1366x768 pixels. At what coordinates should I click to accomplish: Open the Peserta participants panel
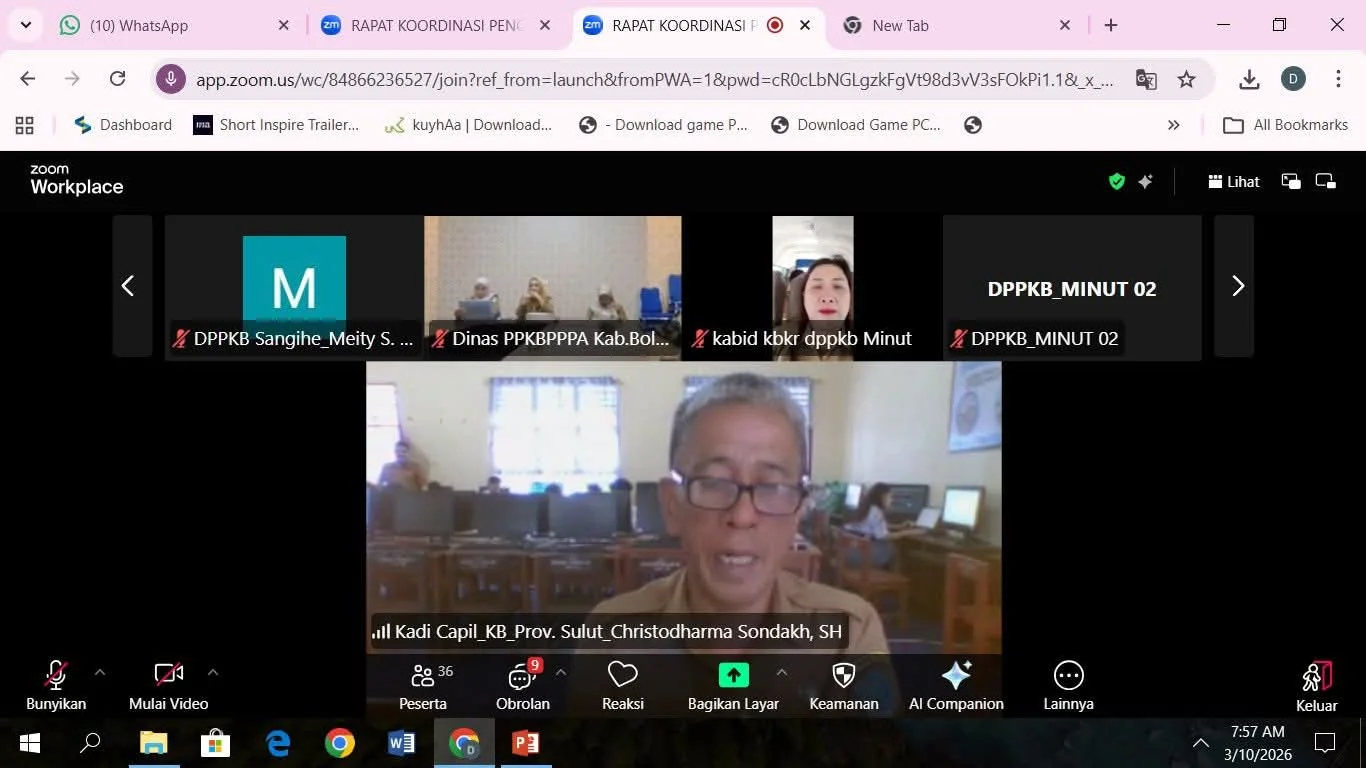click(423, 686)
